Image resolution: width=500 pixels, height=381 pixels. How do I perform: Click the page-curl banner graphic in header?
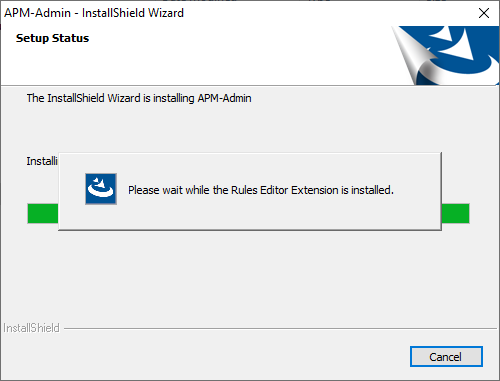pyautogui.click(x=445, y=55)
